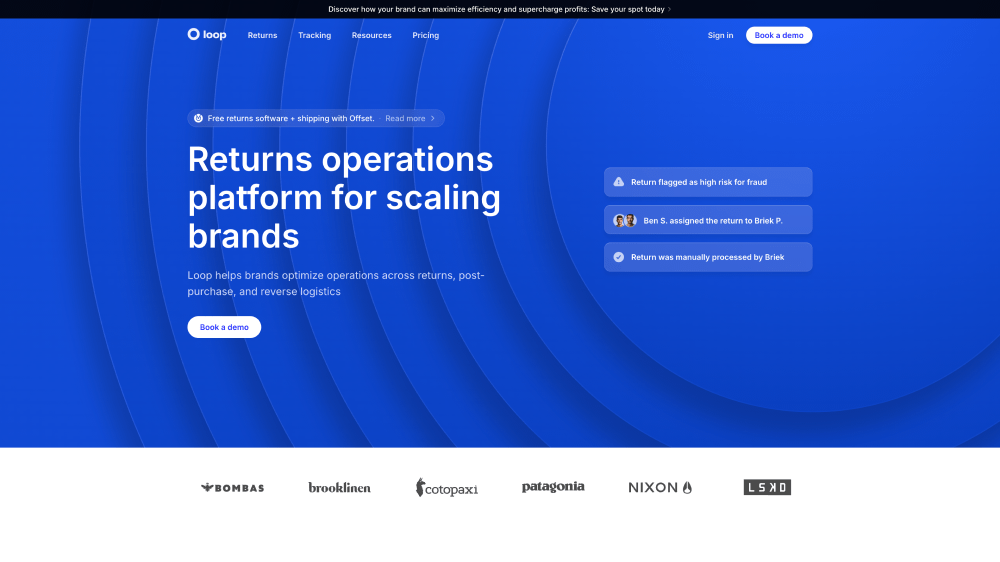Image resolution: width=1000 pixels, height=562 pixels.
Task: Click the Loop logo in the header
Action: coord(207,34)
